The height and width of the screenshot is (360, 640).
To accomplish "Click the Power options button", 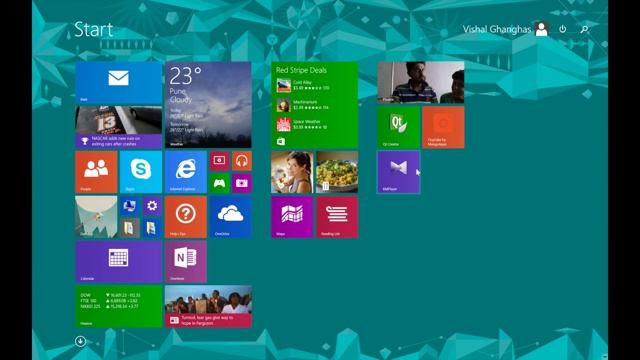I will coord(562,29).
